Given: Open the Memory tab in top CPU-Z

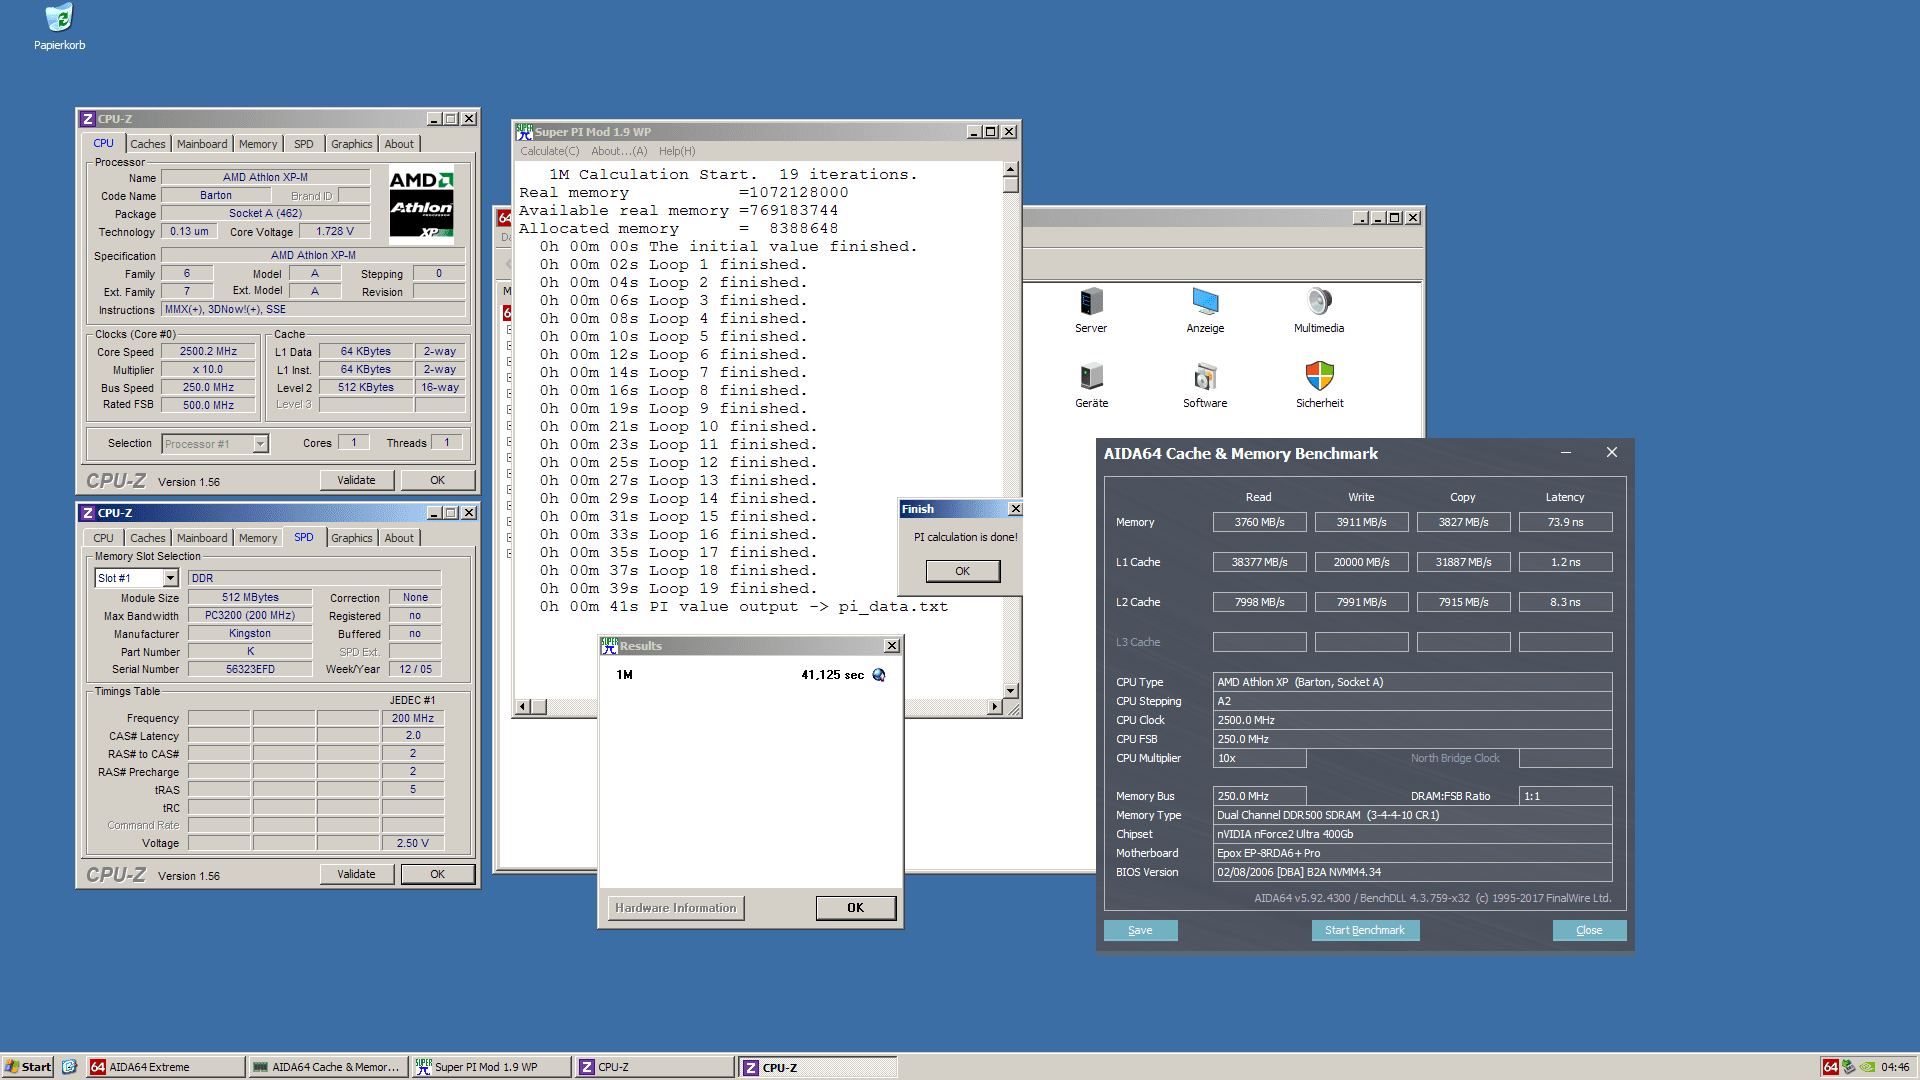Looking at the screenshot, I should point(258,144).
